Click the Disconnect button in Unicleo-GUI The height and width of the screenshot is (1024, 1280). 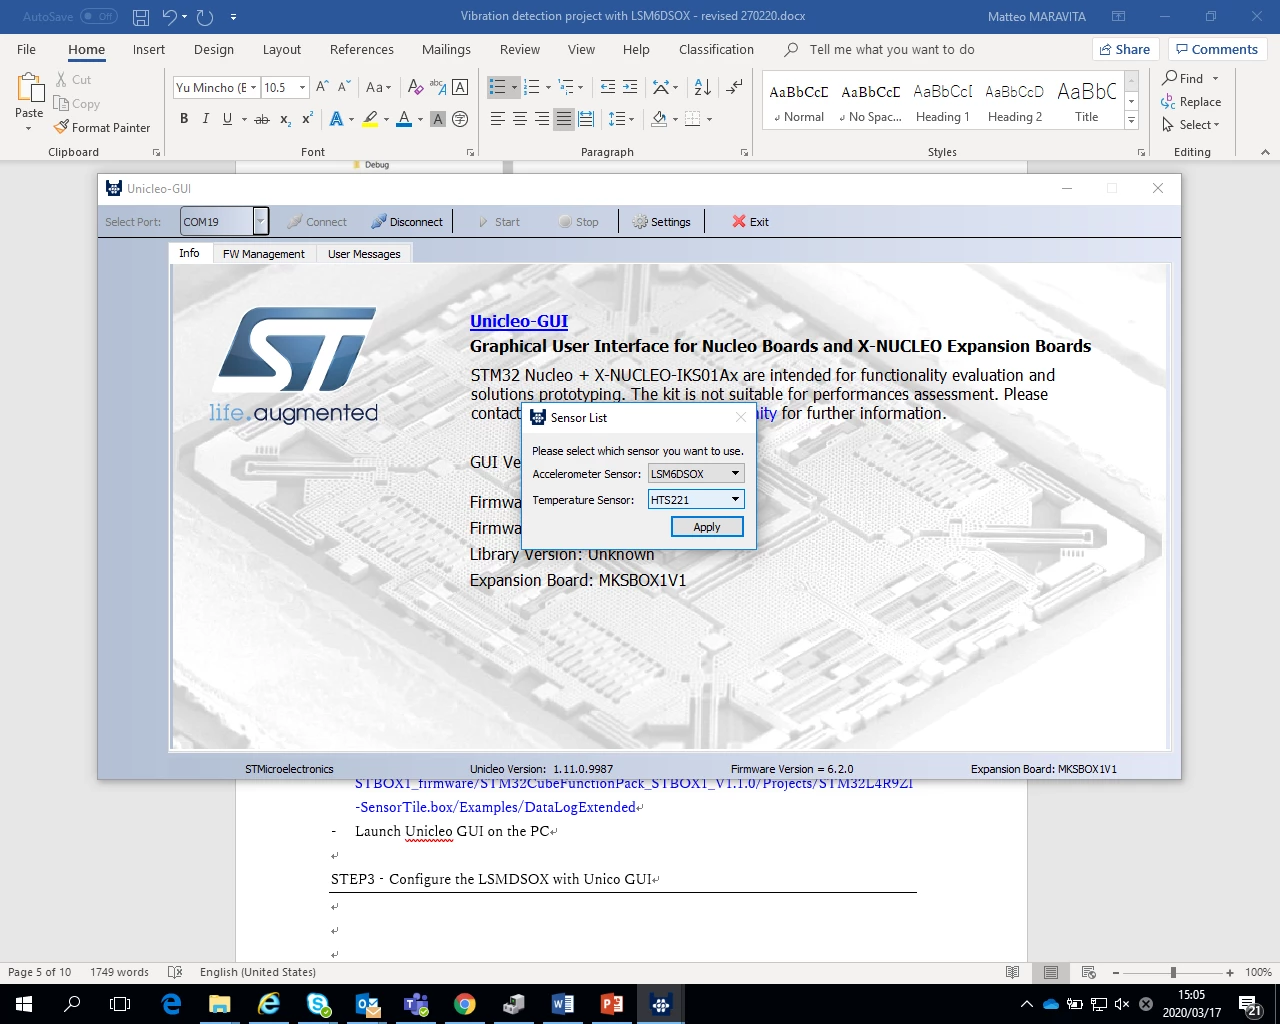pyautogui.click(x=406, y=222)
